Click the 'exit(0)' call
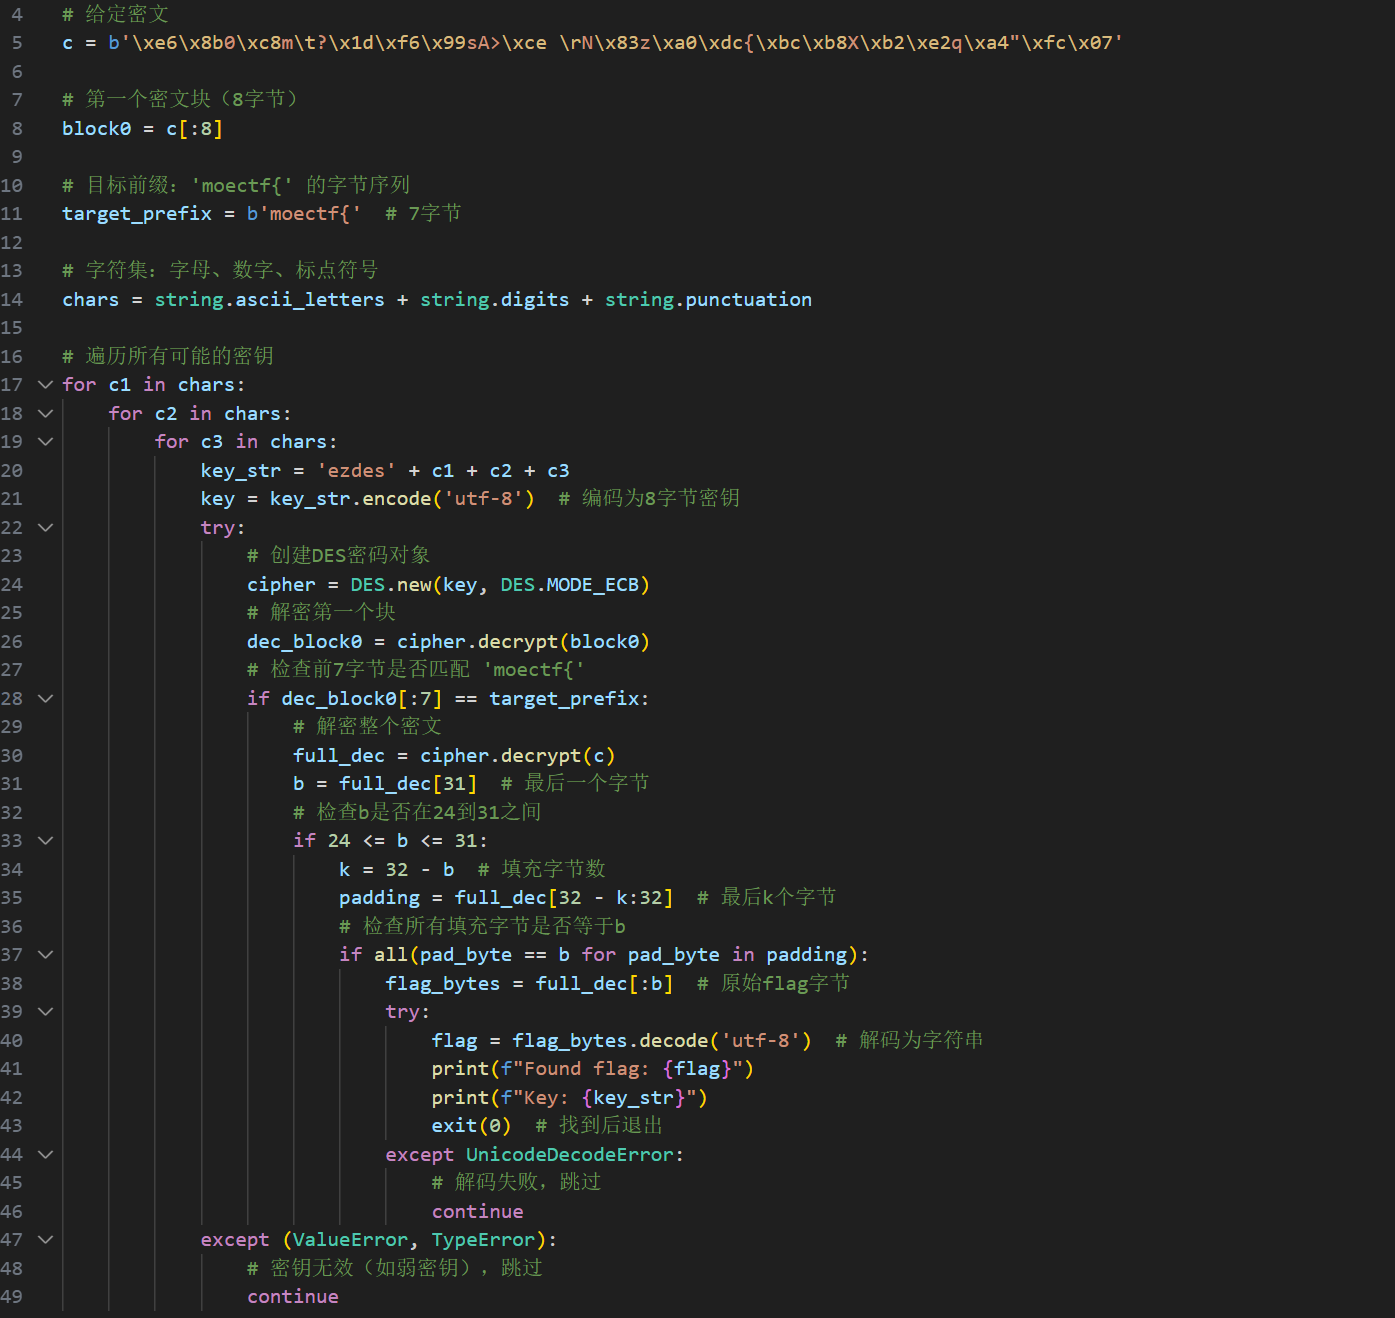1395x1318 pixels. pyautogui.click(x=471, y=1126)
